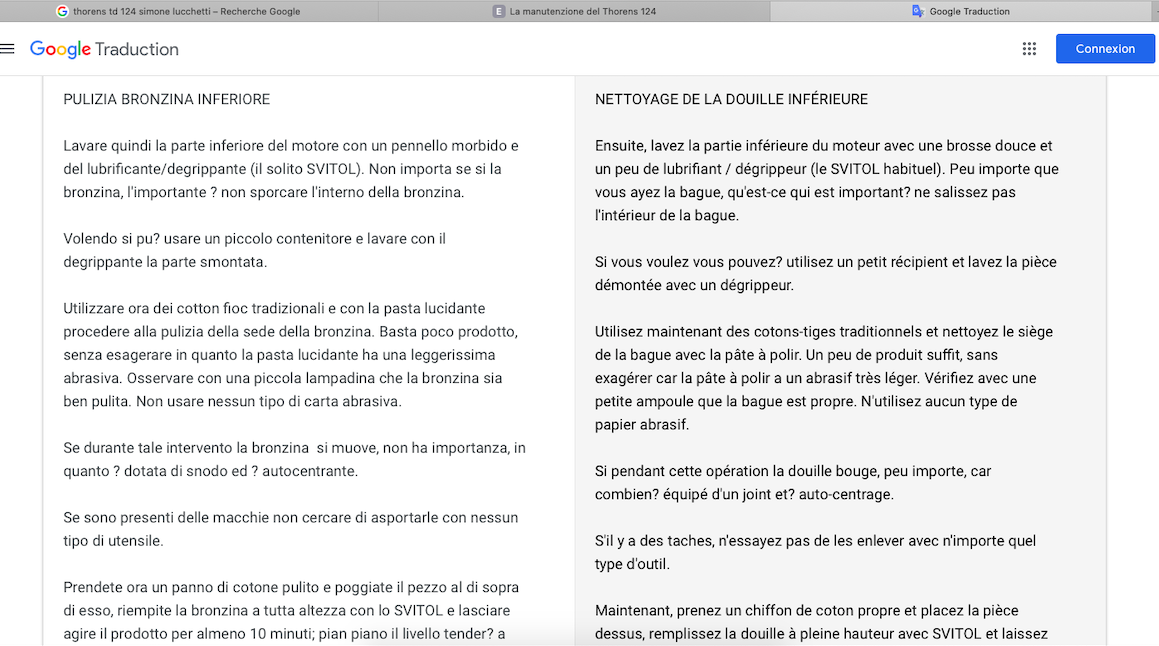
Task: Click the Google favicon on first tab
Action: pyautogui.click(x=62, y=12)
